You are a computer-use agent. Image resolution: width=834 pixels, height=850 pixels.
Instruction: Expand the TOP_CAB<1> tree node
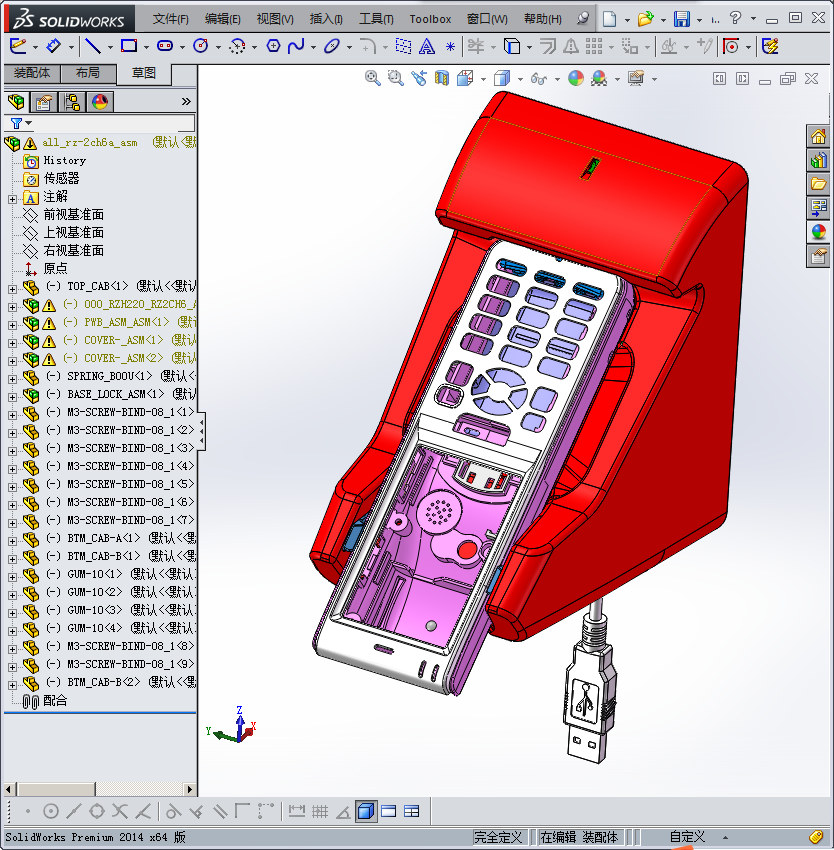pyautogui.click(x=12, y=289)
